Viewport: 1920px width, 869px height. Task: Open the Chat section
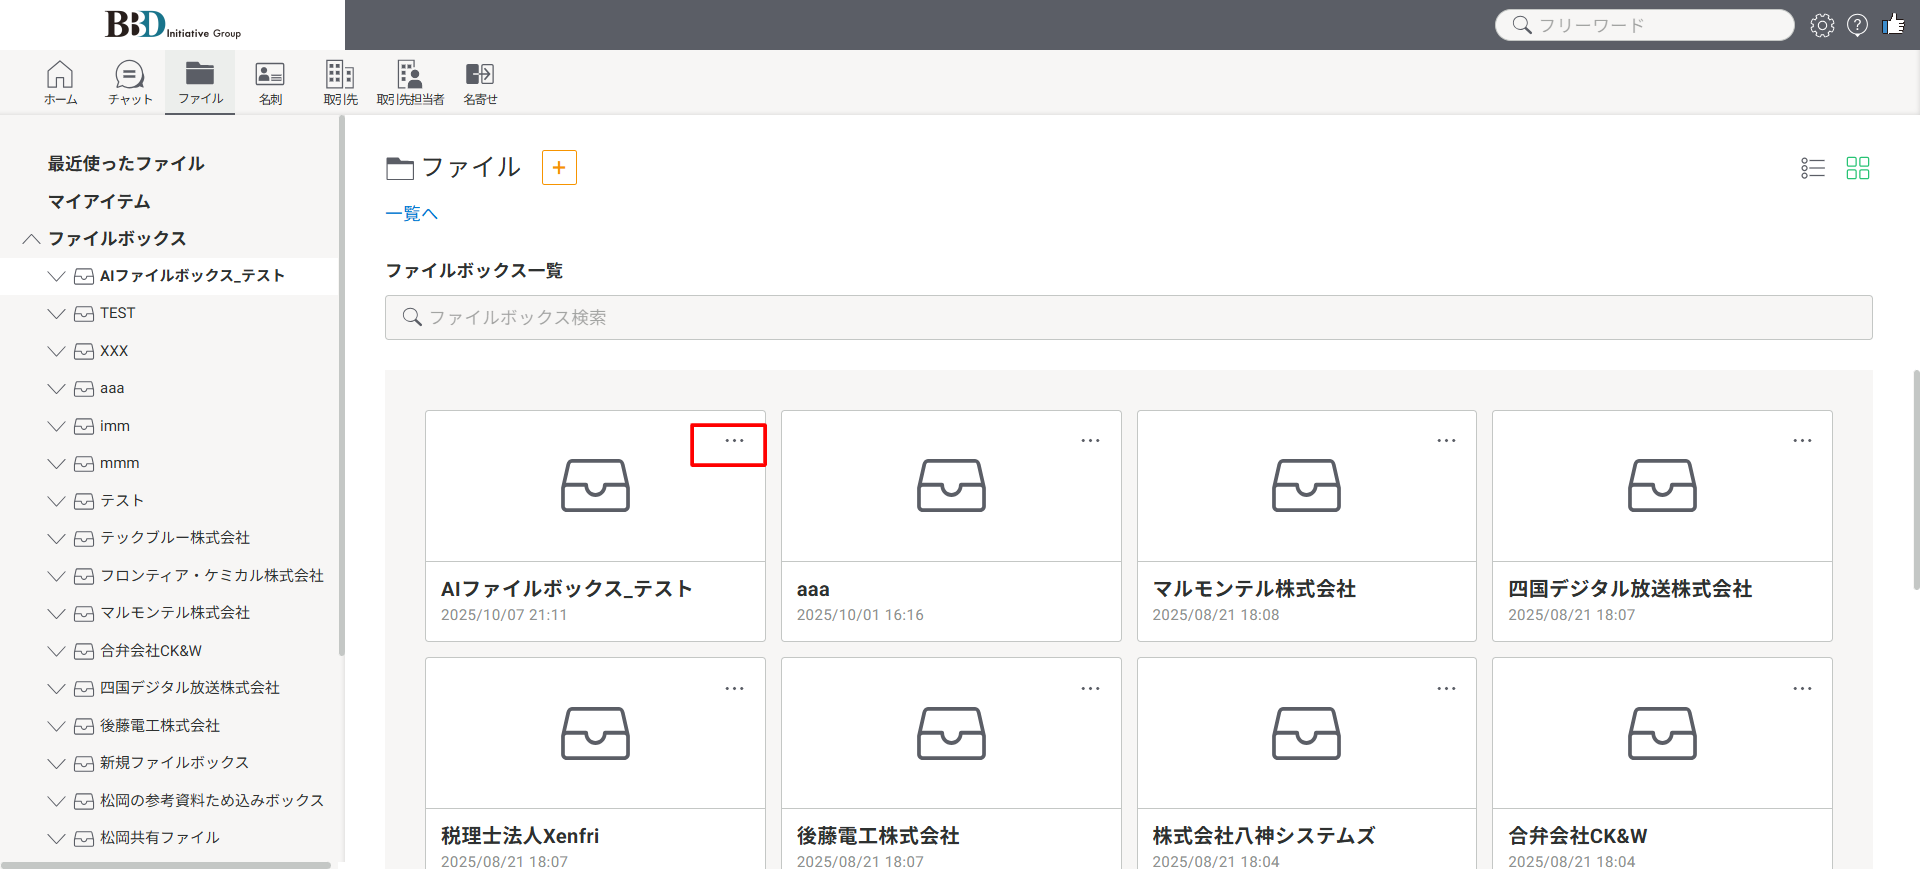click(x=130, y=82)
